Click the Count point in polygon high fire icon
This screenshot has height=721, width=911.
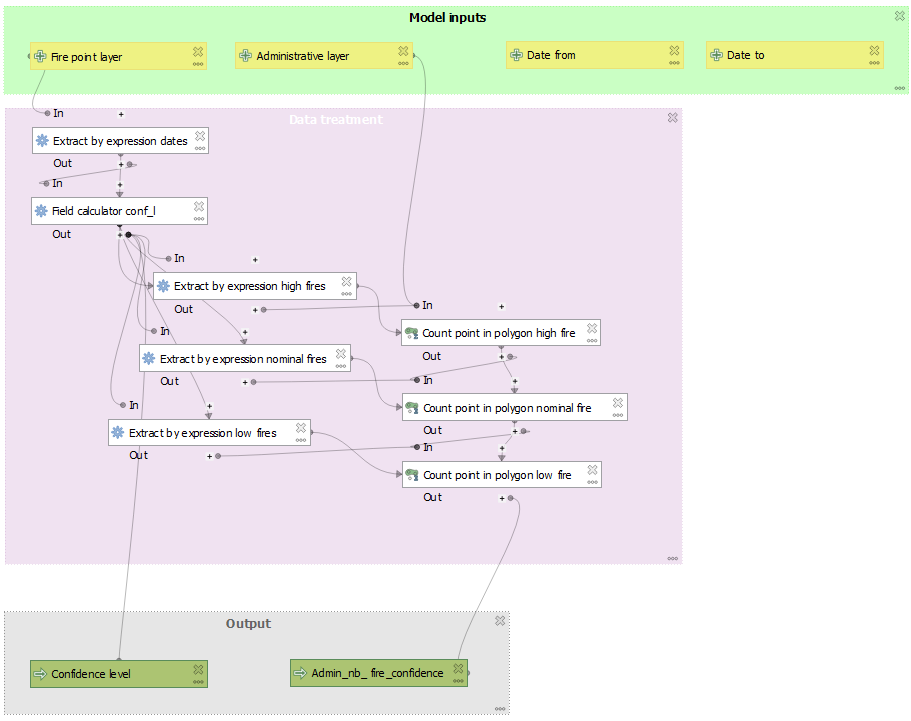tap(411, 333)
